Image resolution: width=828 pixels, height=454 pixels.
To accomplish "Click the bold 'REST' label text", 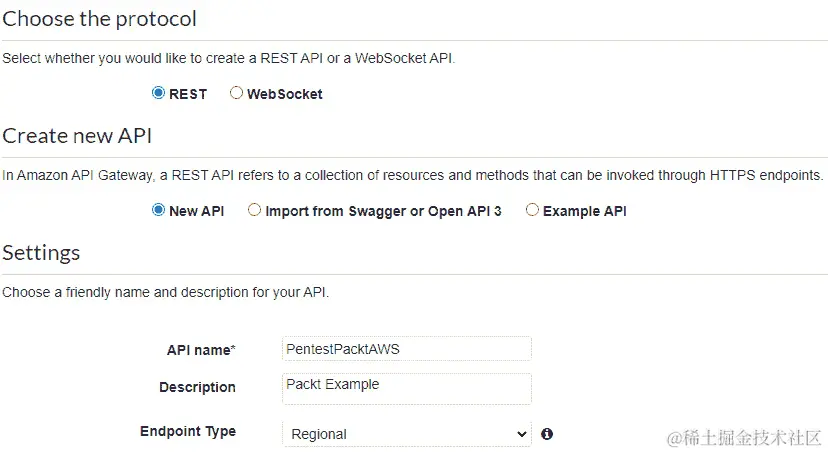I will (x=188, y=94).
